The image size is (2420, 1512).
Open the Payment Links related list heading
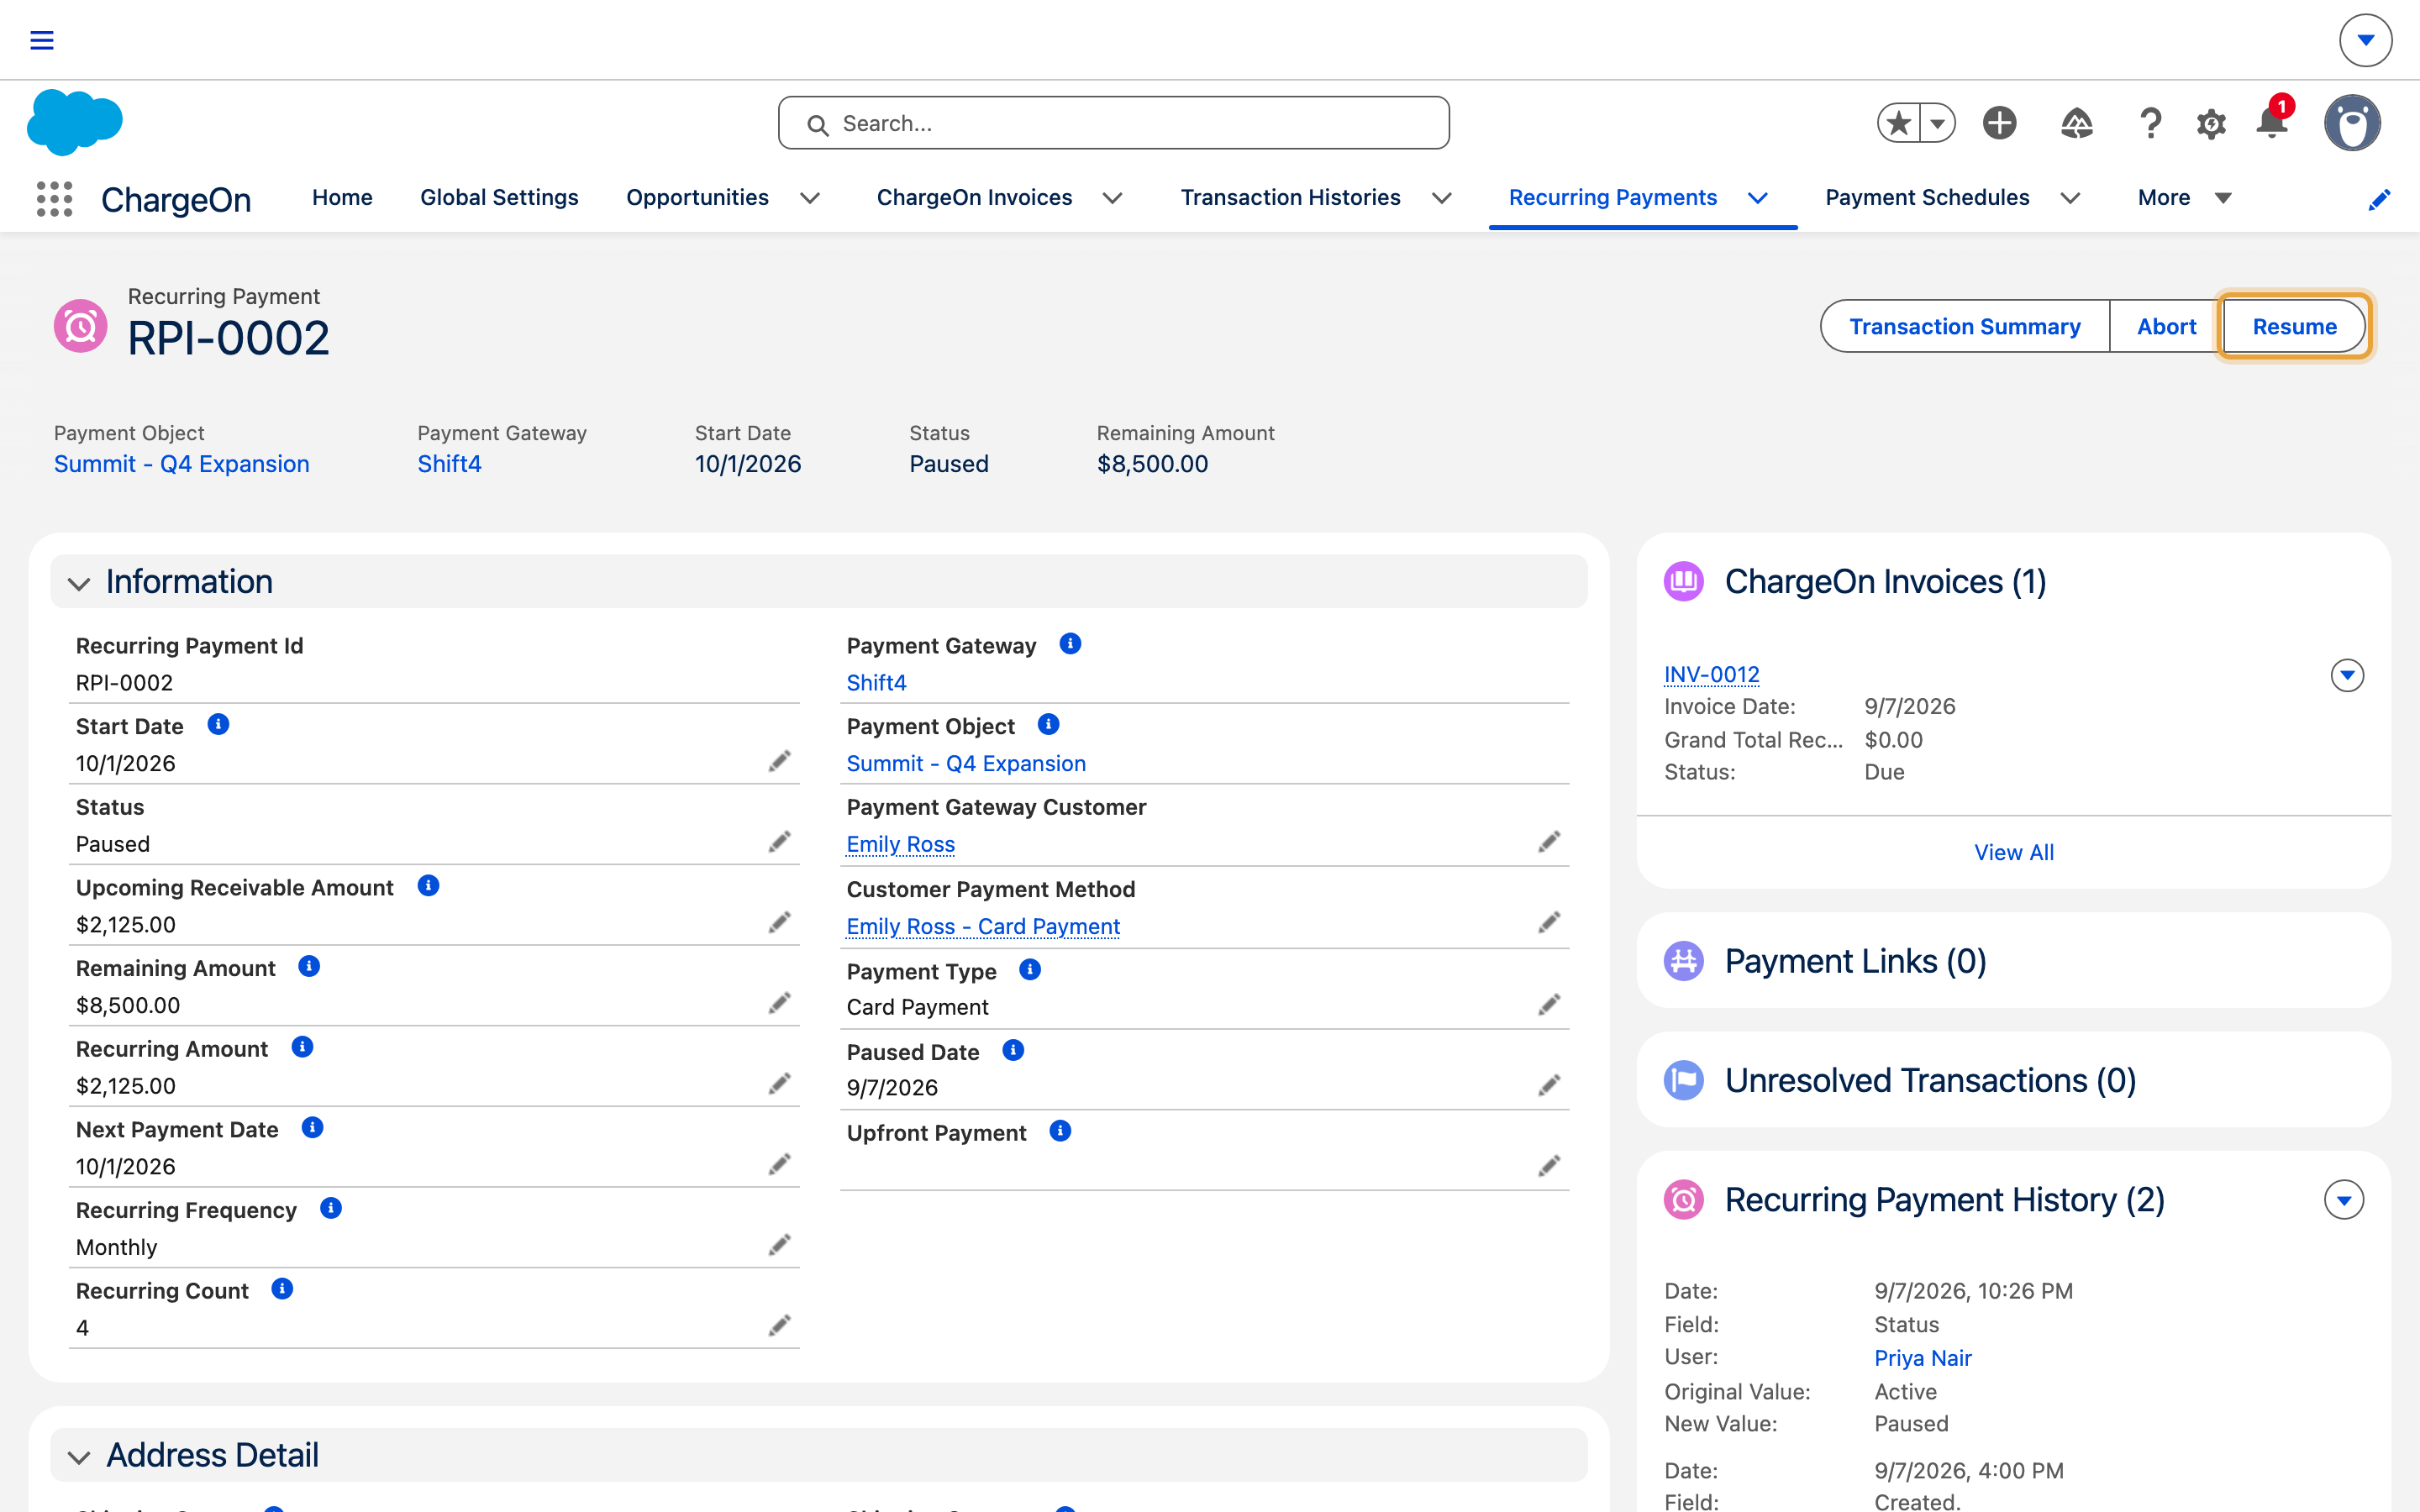[1855, 961]
